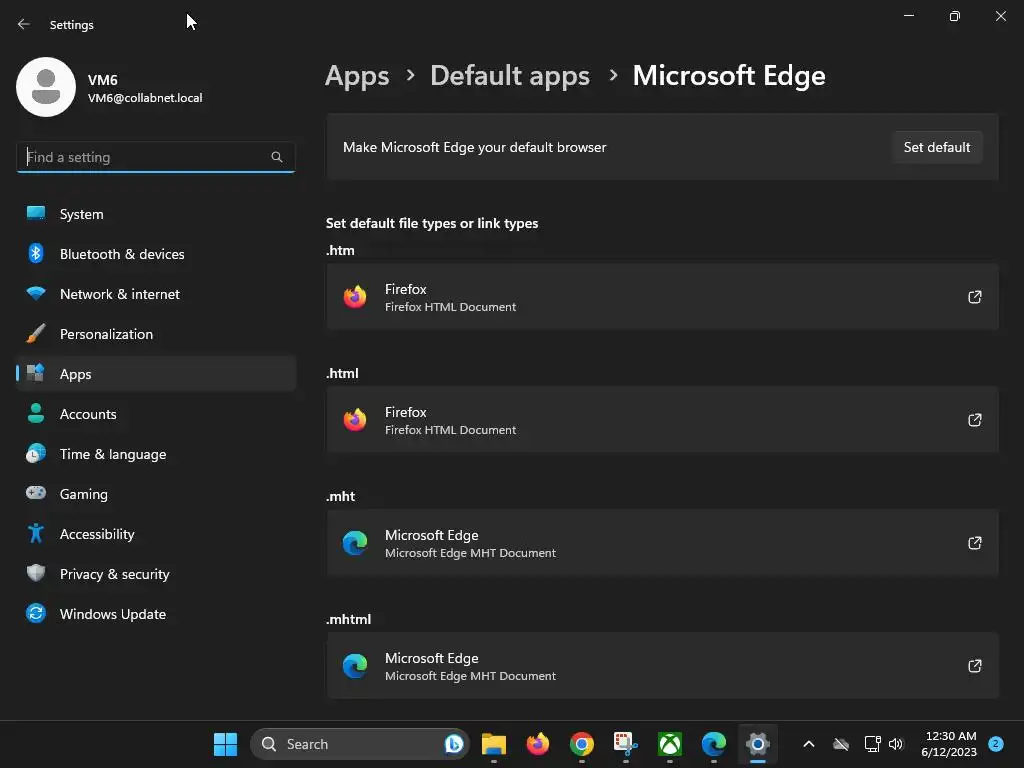
Task: Open Bing chat icon in taskbar search
Action: click(x=454, y=744)
